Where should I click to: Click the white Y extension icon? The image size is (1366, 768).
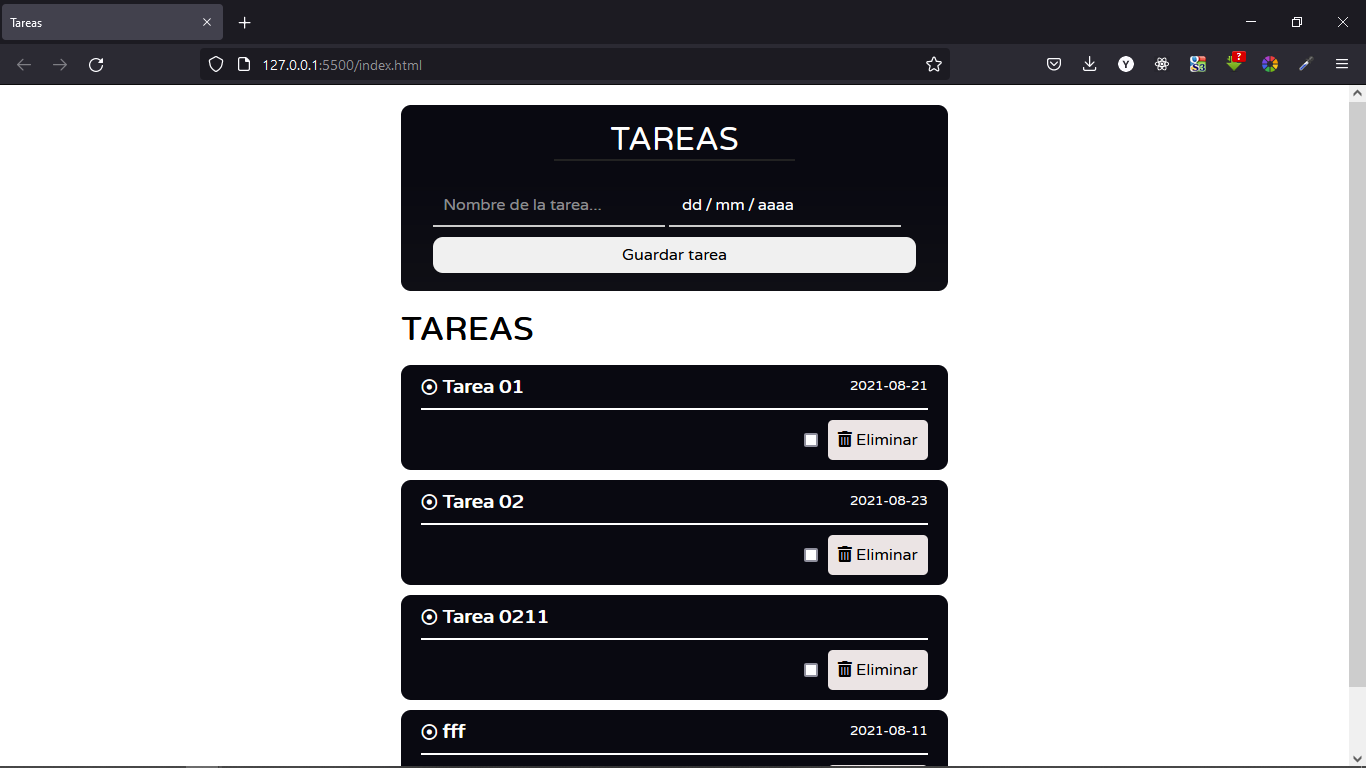[1126, 65]
